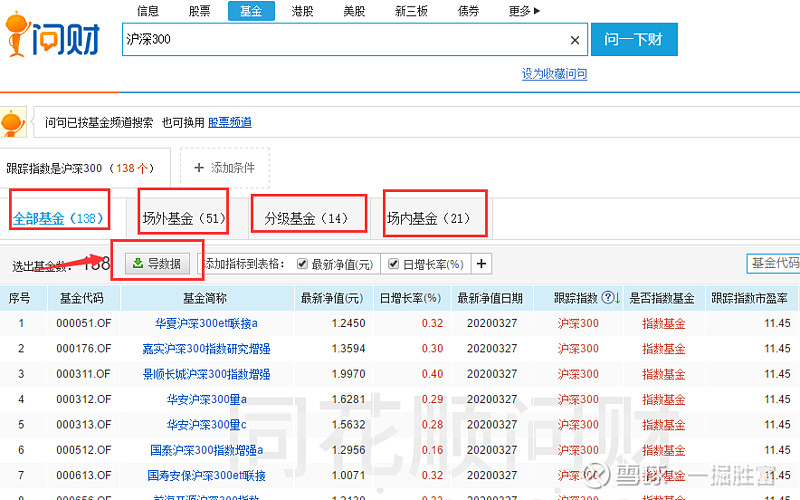
Task: Click the 序号 column header
Action: pyautogui.click(x=19, y=298)
